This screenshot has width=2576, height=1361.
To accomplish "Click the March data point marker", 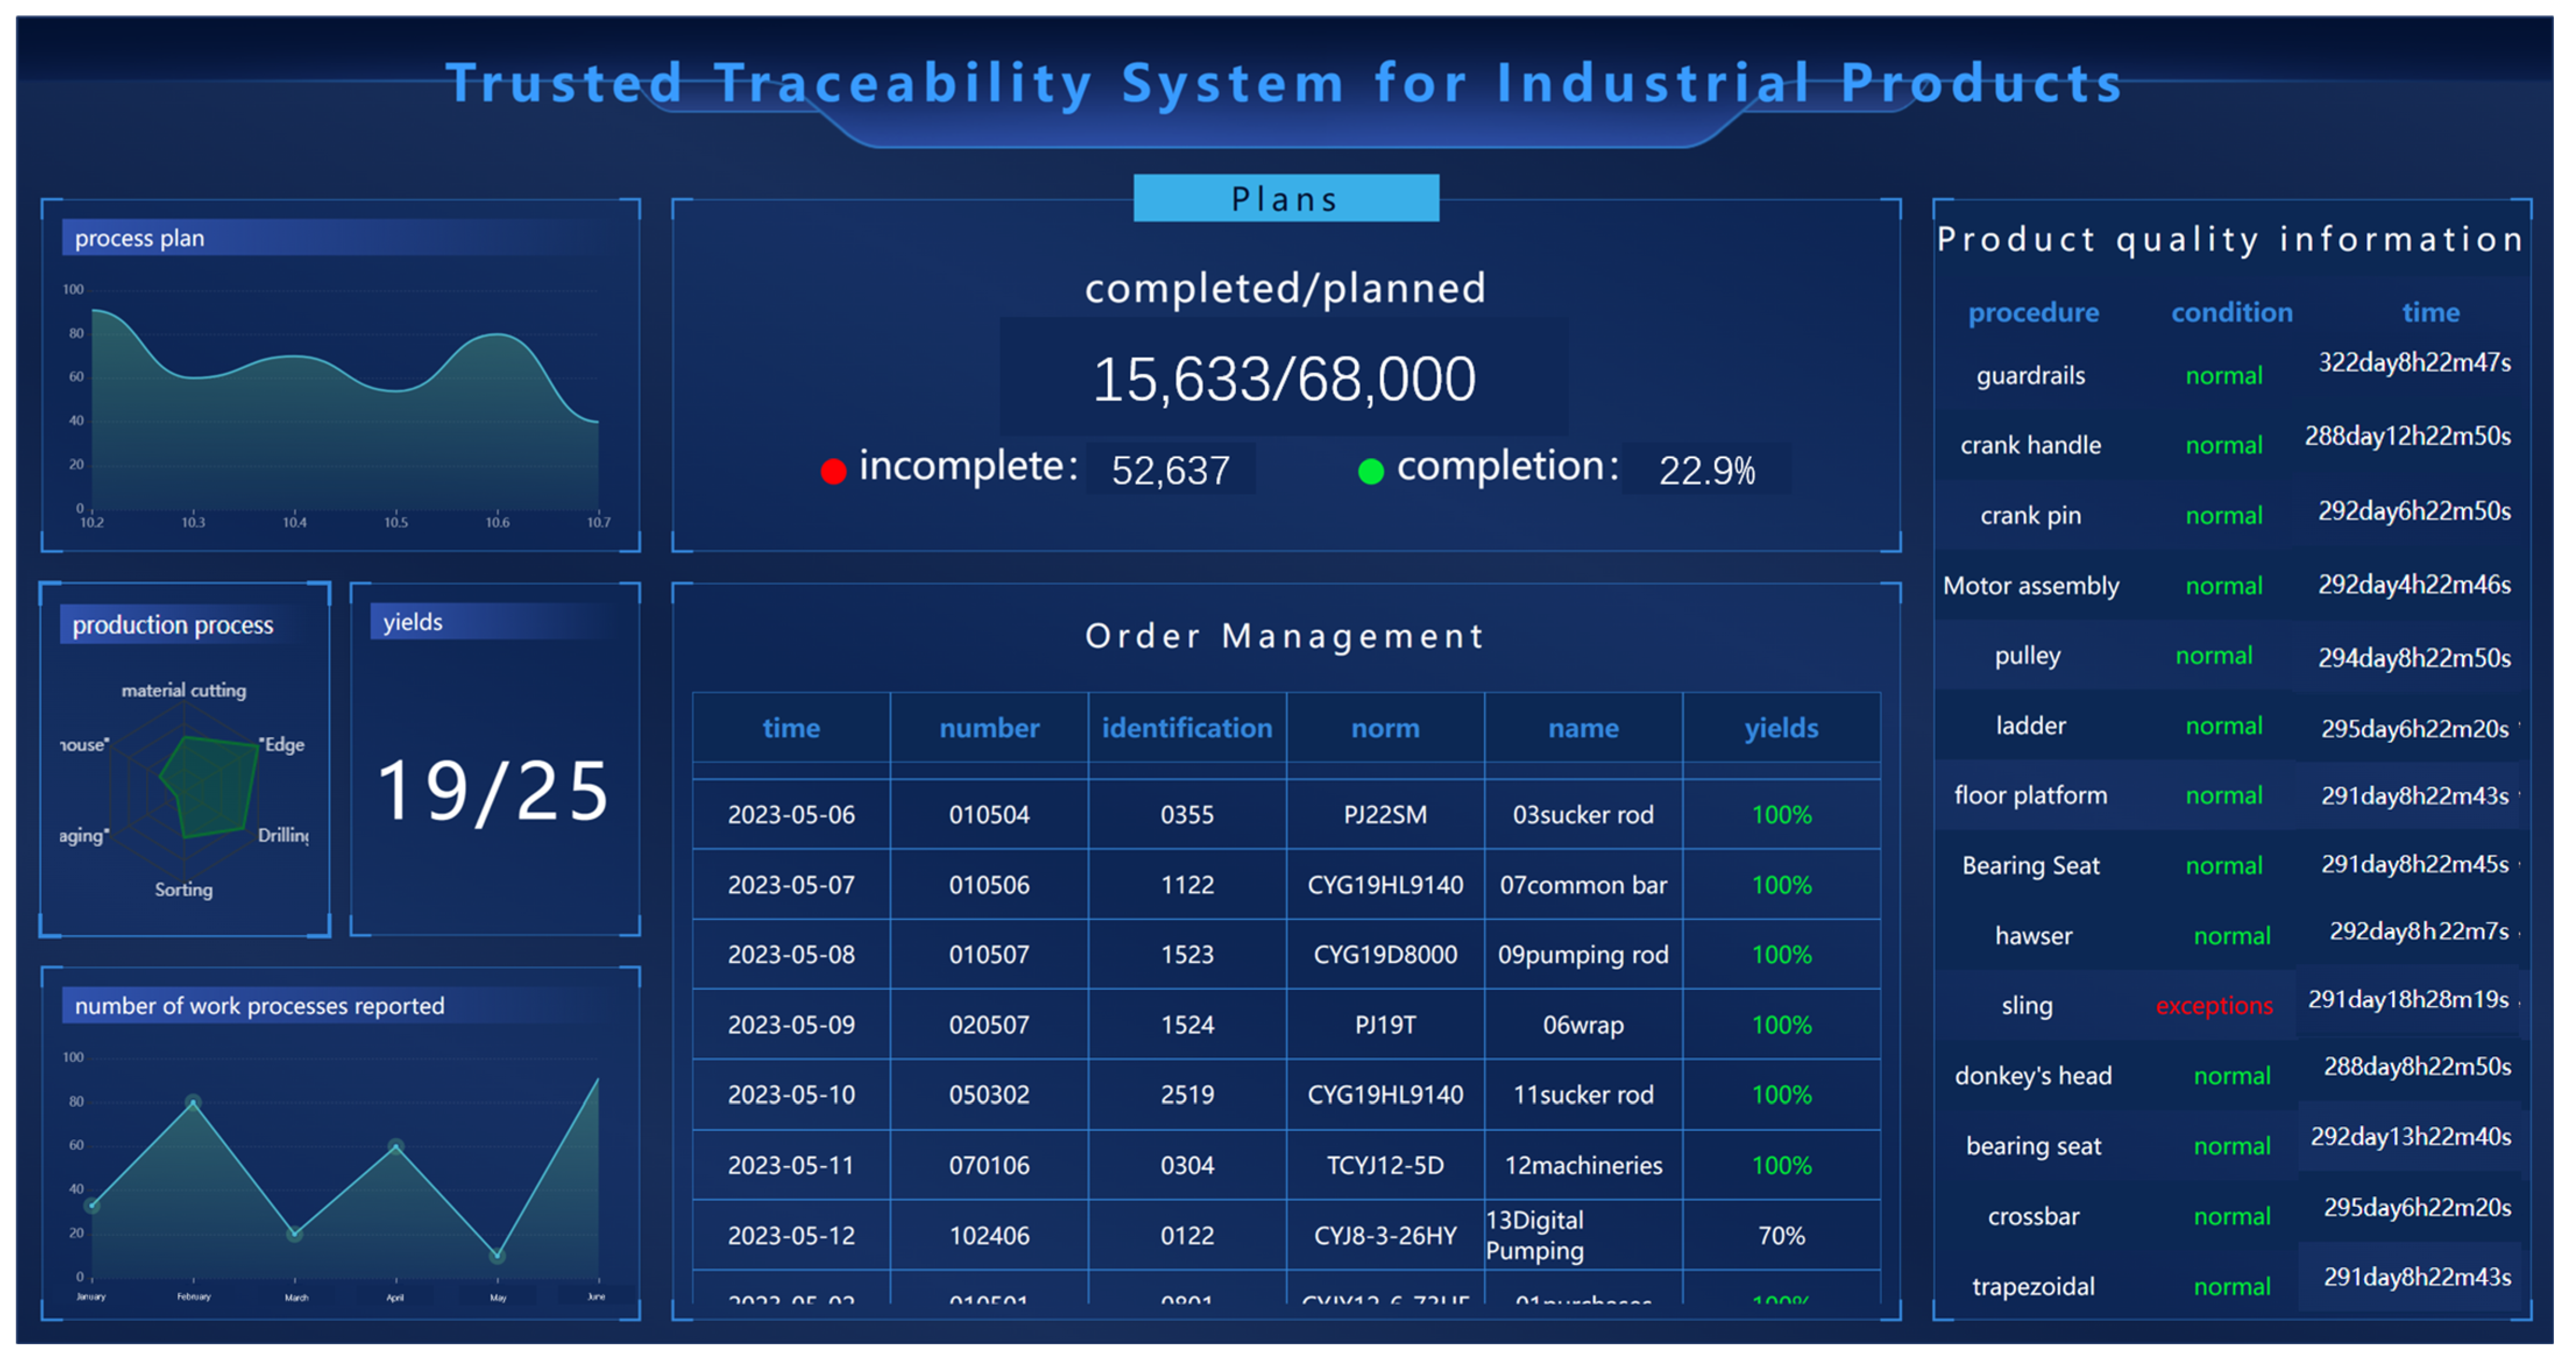I will (x=295, y=1234).
